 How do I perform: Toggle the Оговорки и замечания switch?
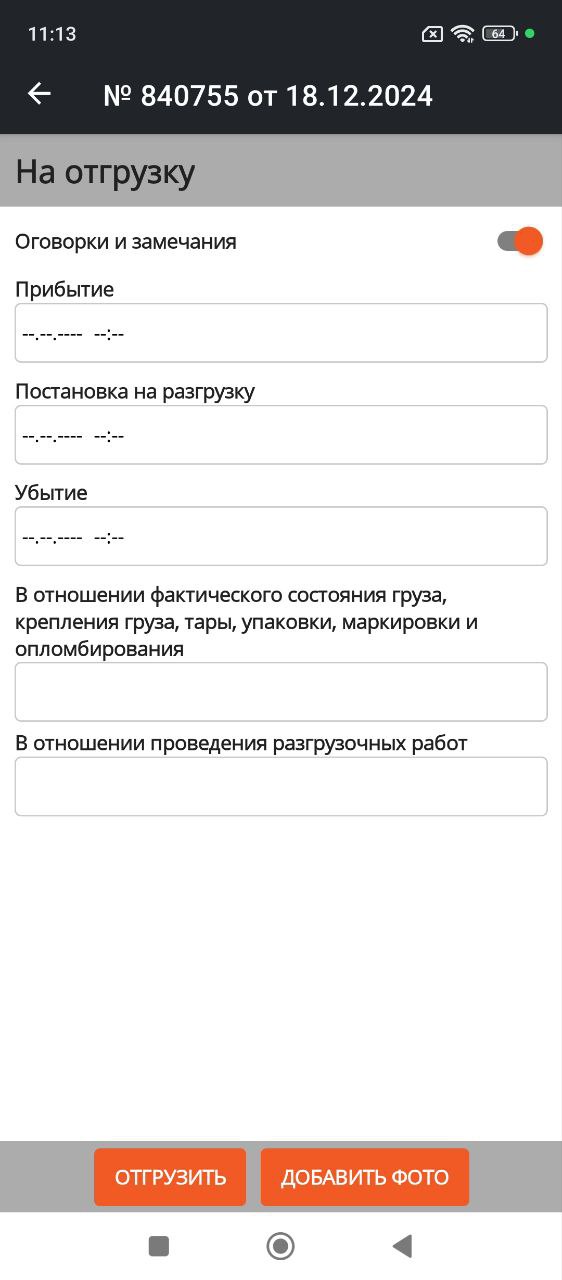click(x=520, y=241)
